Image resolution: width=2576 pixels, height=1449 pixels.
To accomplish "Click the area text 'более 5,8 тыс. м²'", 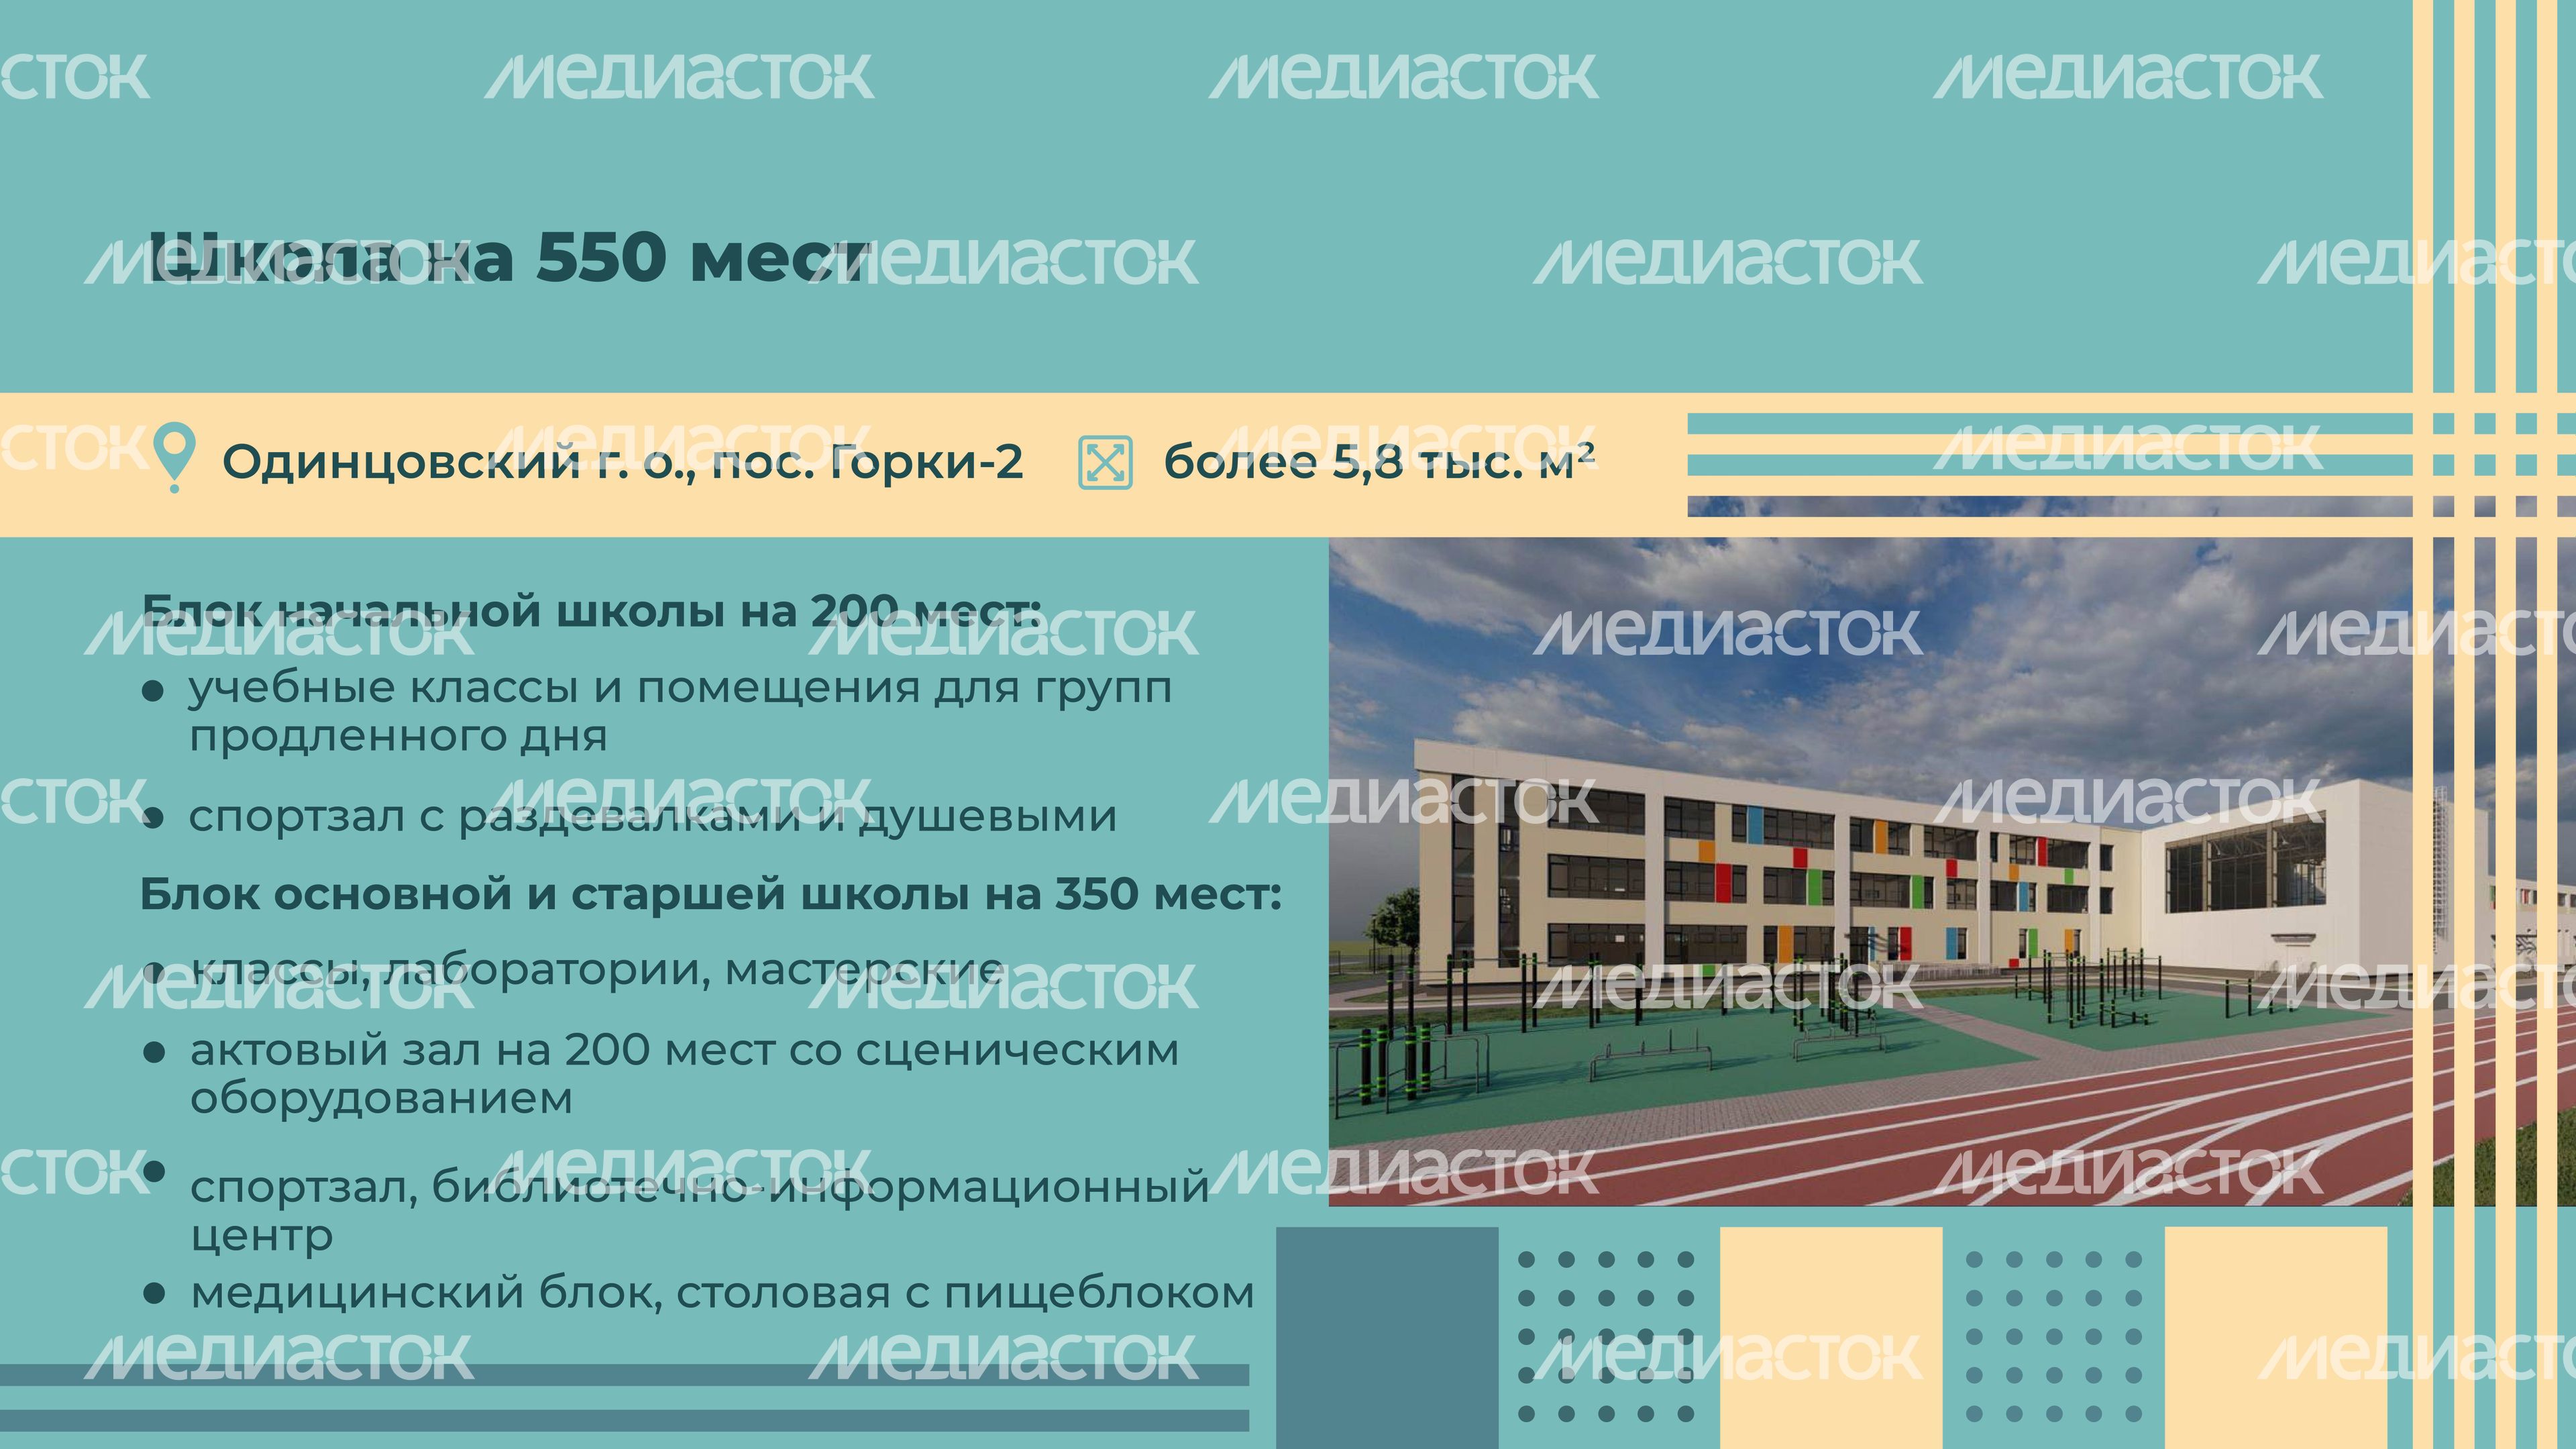I will [x=1379, y=462].
